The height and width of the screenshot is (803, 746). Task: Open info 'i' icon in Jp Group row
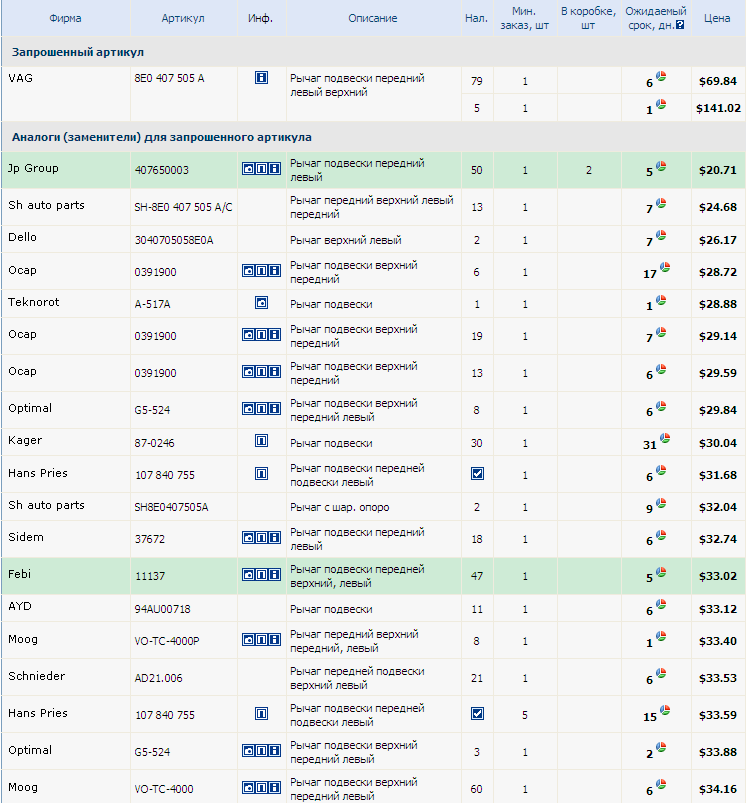point(274,168)
